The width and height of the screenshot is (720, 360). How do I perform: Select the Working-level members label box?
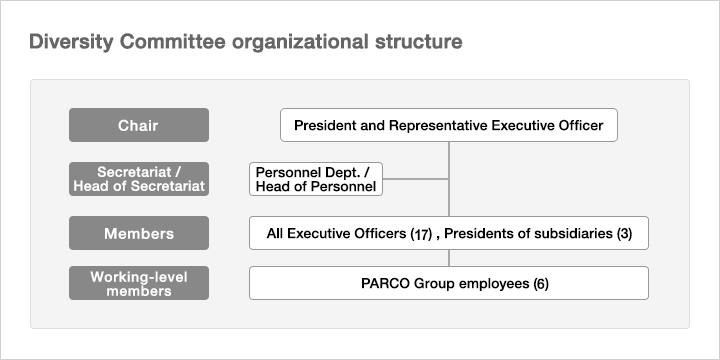[x=139, y=283]
